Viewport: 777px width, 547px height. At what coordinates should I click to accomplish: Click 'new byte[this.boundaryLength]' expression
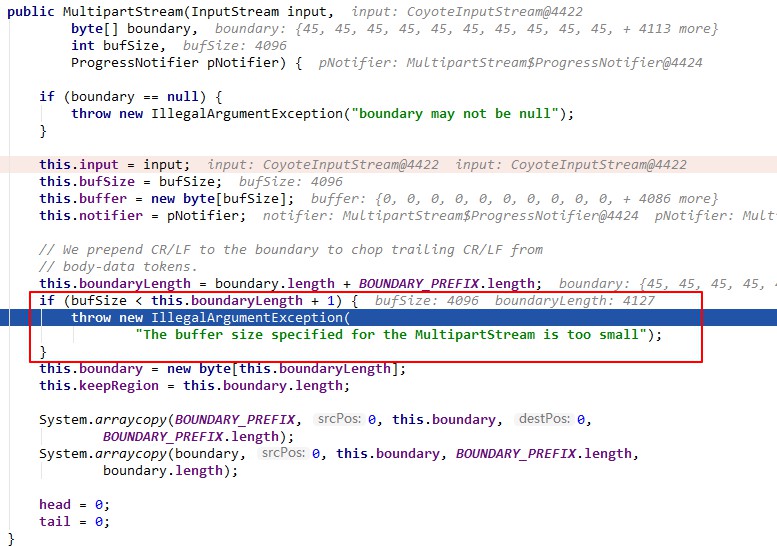click(x=282, y=369)
